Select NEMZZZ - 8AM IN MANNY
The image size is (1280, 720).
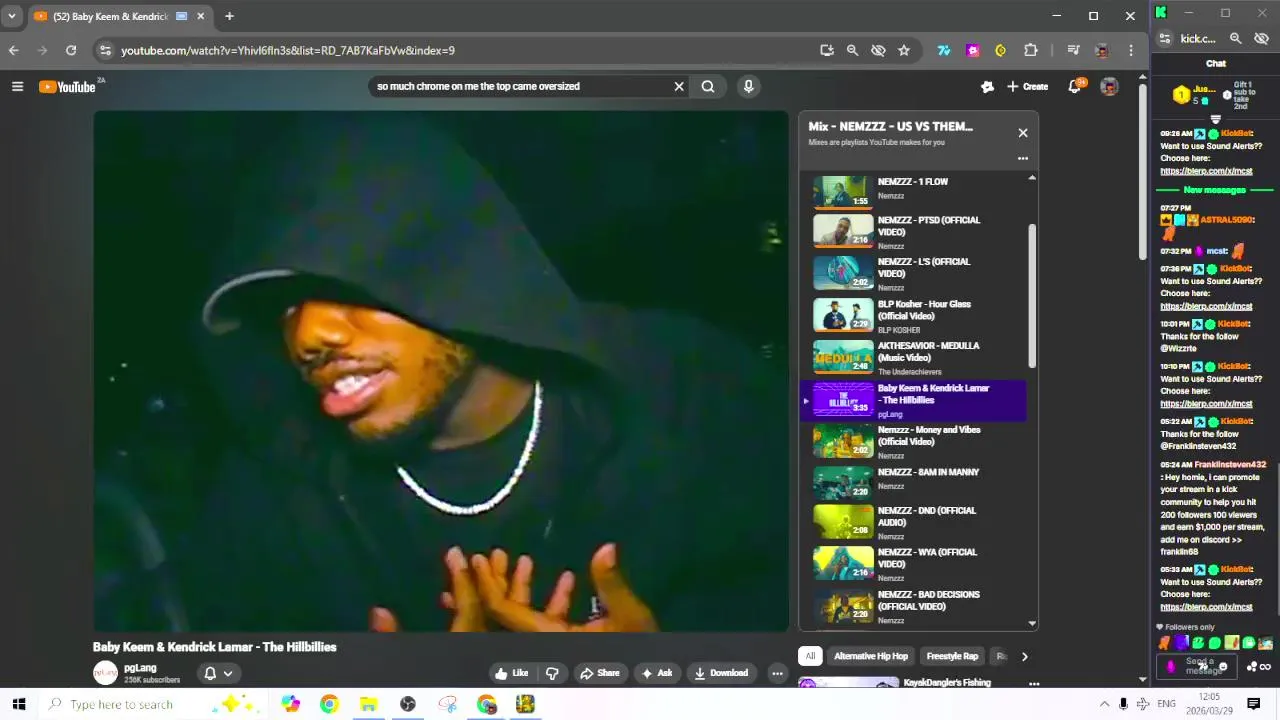pyautogui.click(x=913, y=483)
